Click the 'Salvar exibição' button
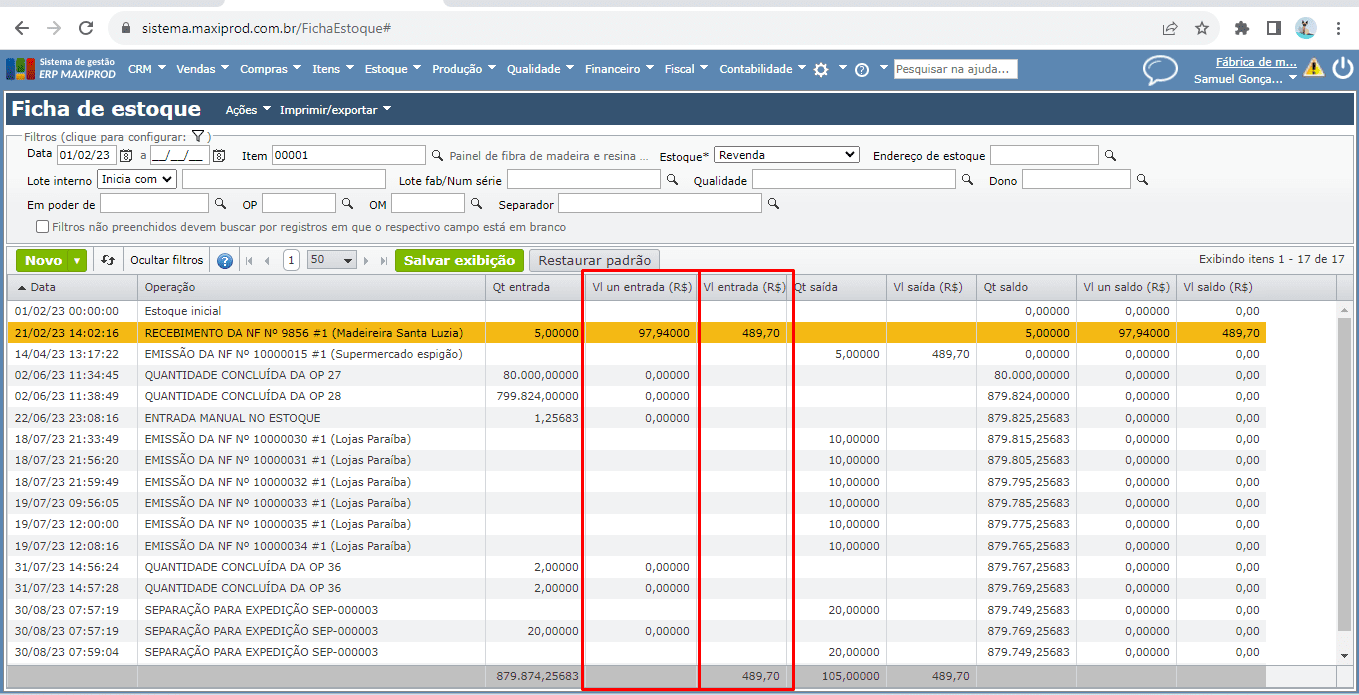Viewport: 1359px width, 695px height. pyautogui.click(x=459, y=261)
